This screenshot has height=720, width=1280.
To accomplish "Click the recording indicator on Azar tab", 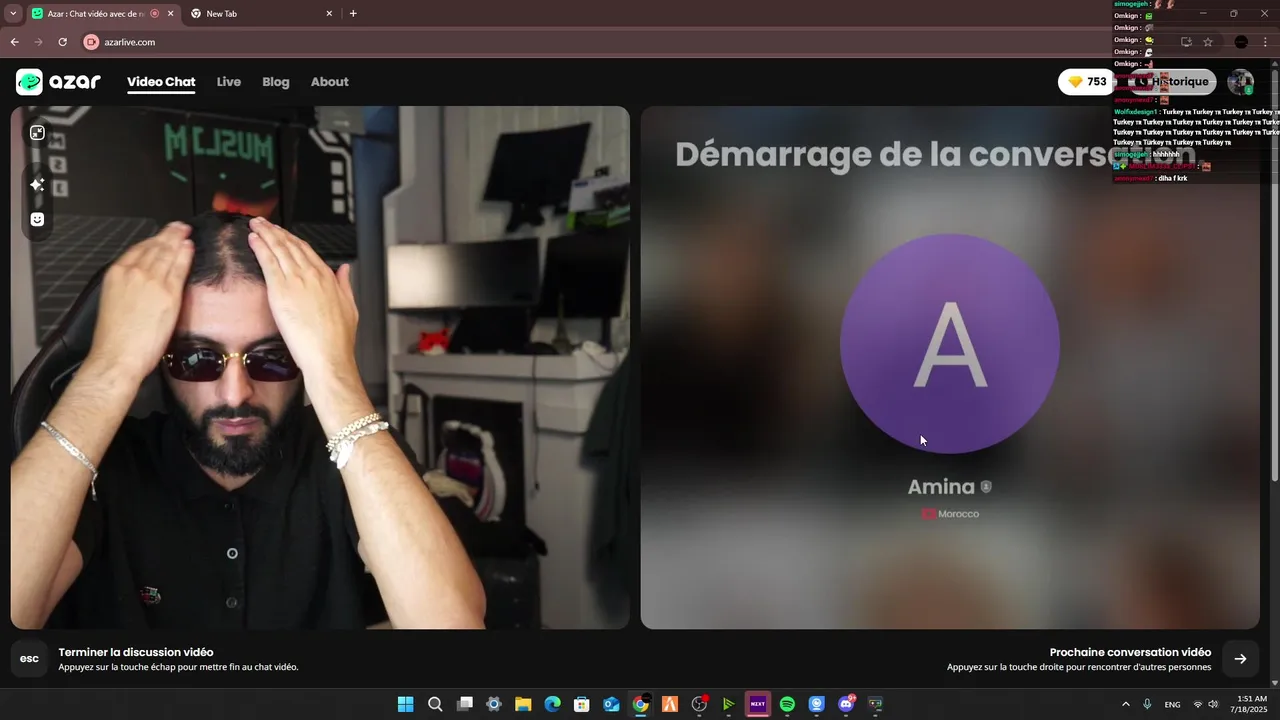I will pyautogui.click(x=154, y=14).
